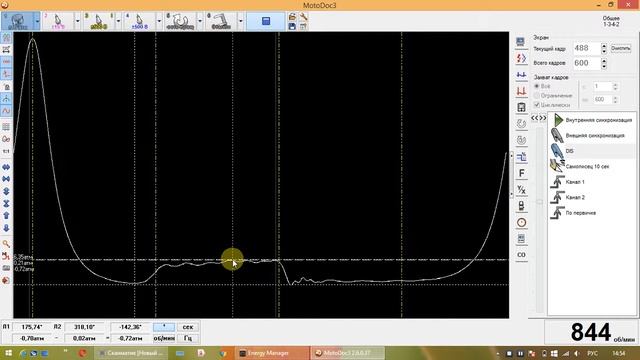Screen dimensions: 640x360
Task: Select channel 3 probe with yellow label
Action: [99, 21]
